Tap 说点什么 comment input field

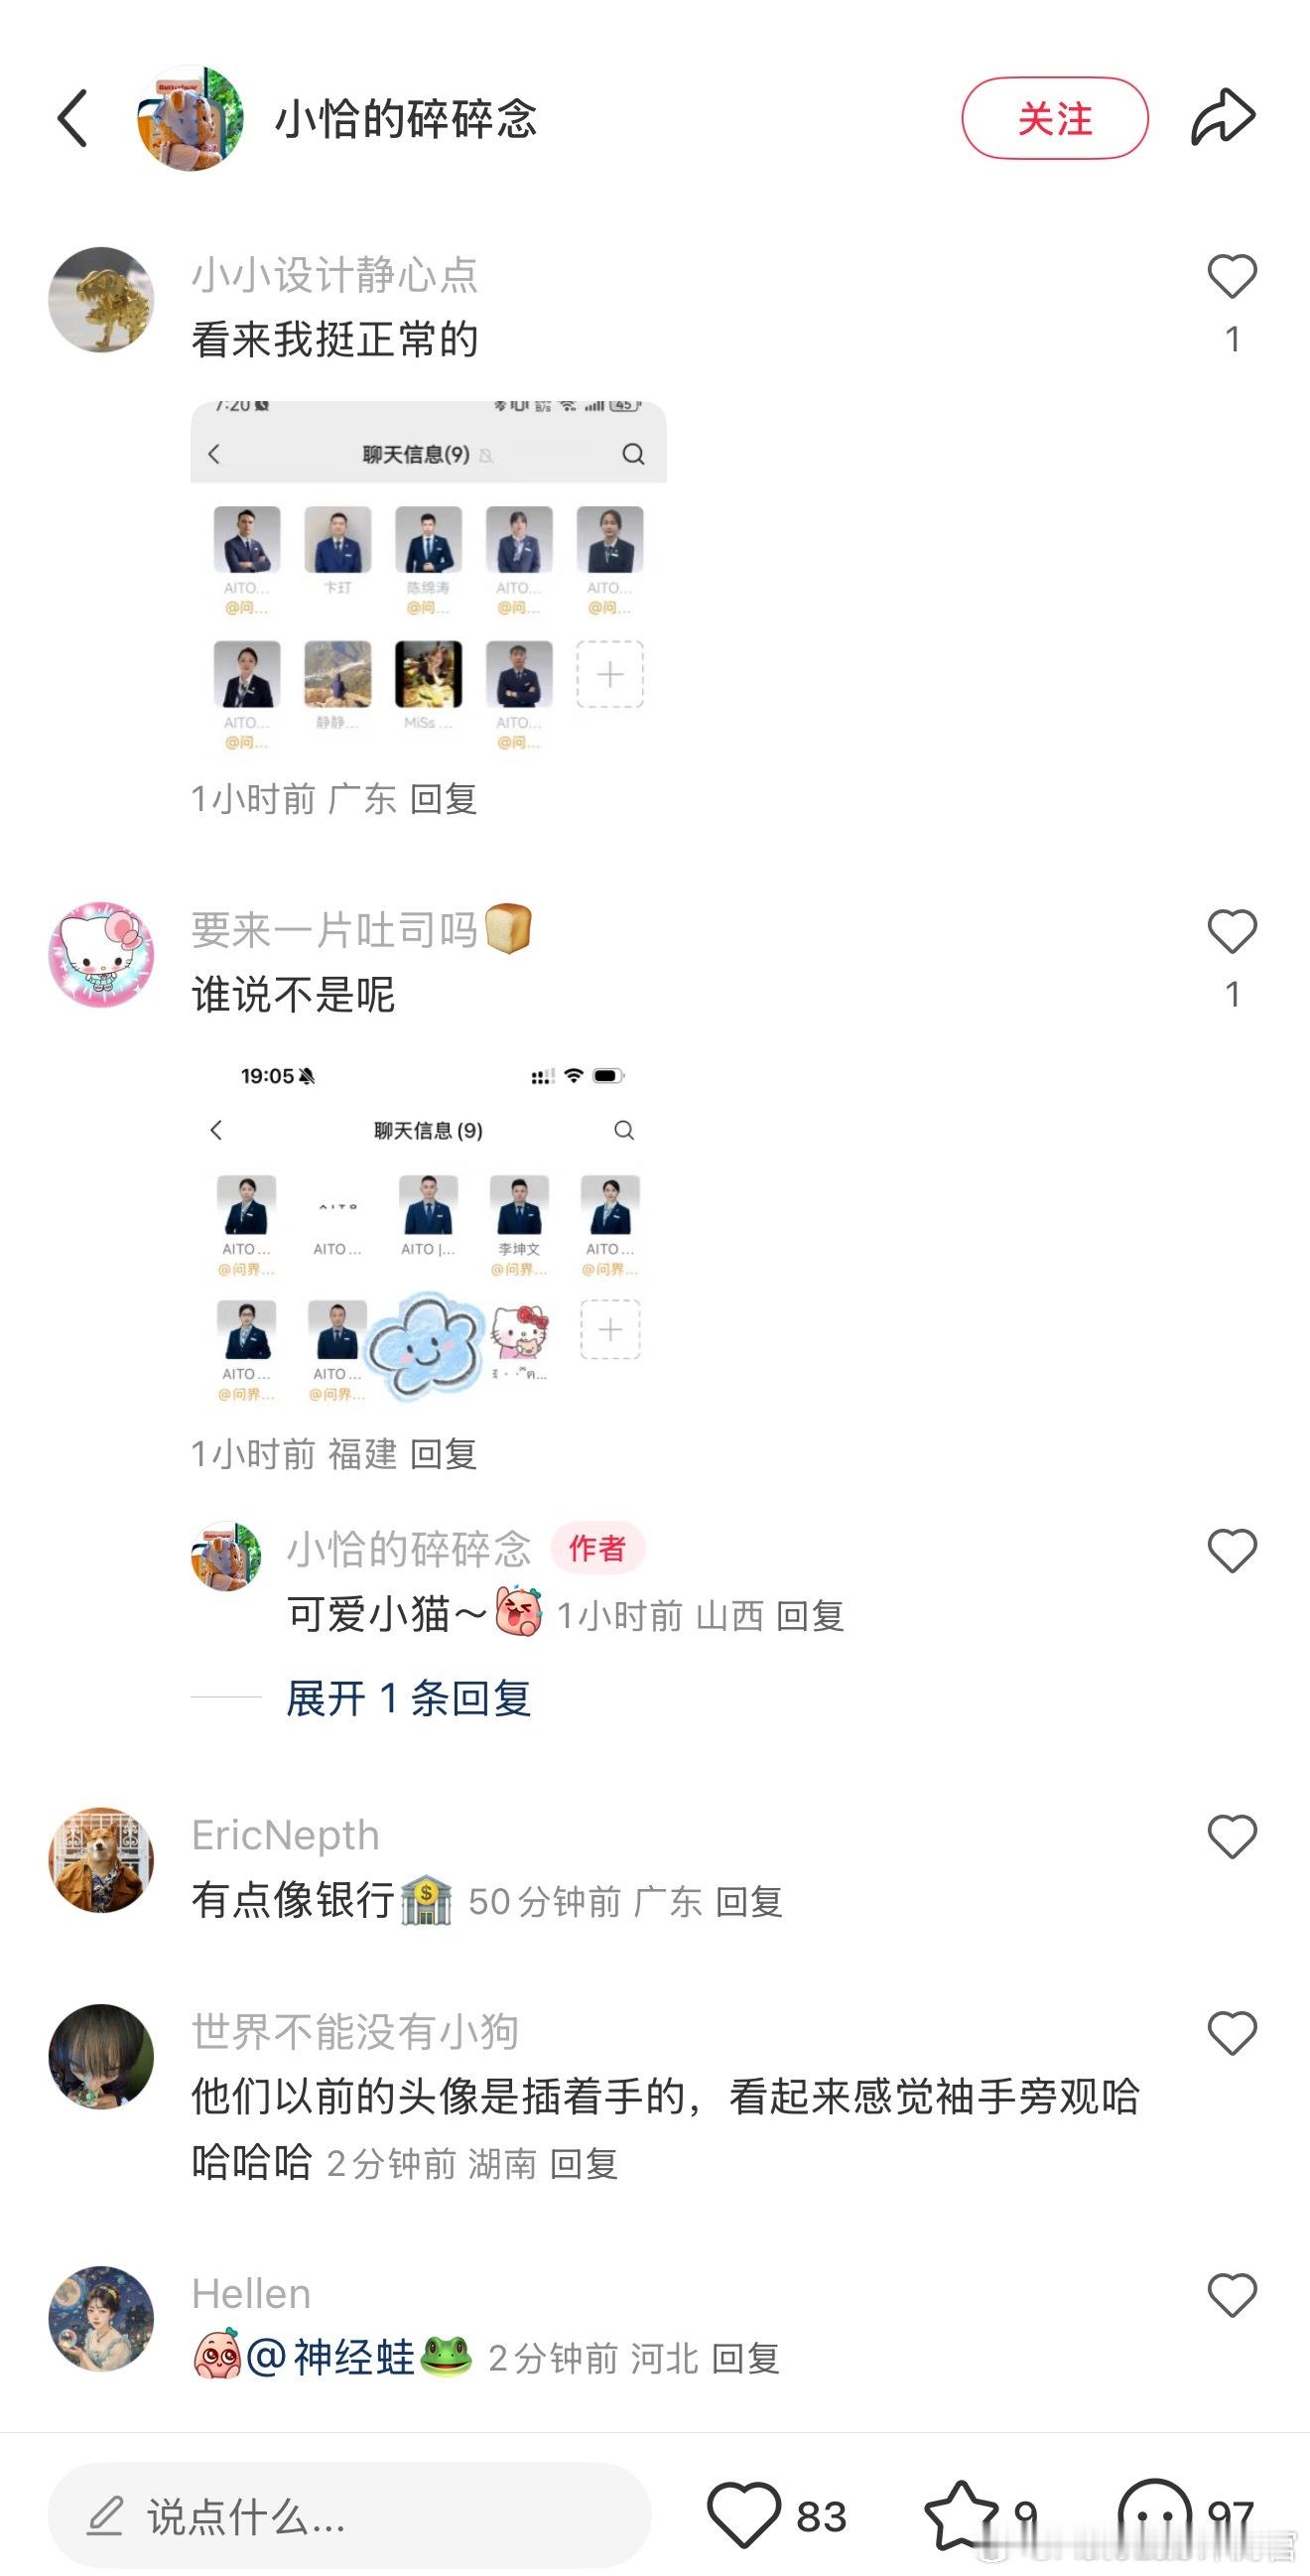[x=350, y=2516]
